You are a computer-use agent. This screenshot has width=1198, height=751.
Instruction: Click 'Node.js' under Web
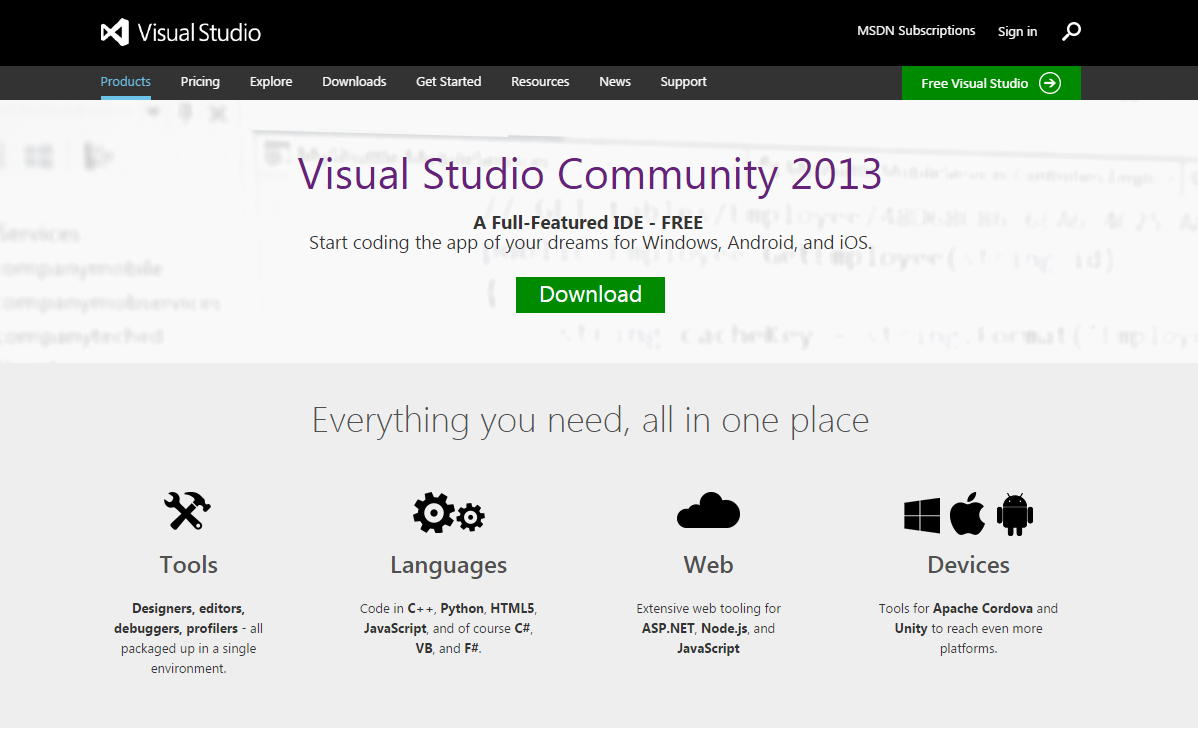point(724,629)
